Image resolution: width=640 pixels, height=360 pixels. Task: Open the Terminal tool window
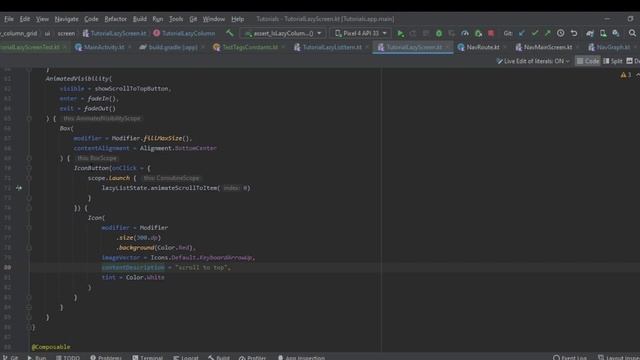click(x=147, y=357)
